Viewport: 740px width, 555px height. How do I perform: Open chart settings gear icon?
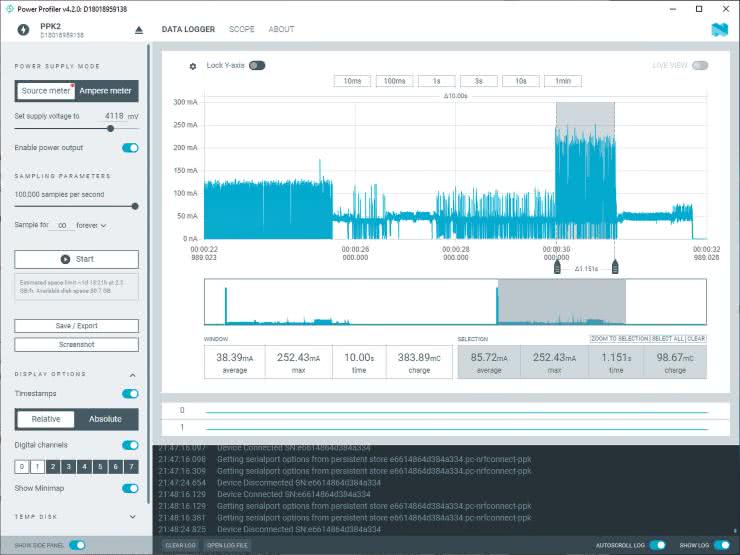click(193, 66)
